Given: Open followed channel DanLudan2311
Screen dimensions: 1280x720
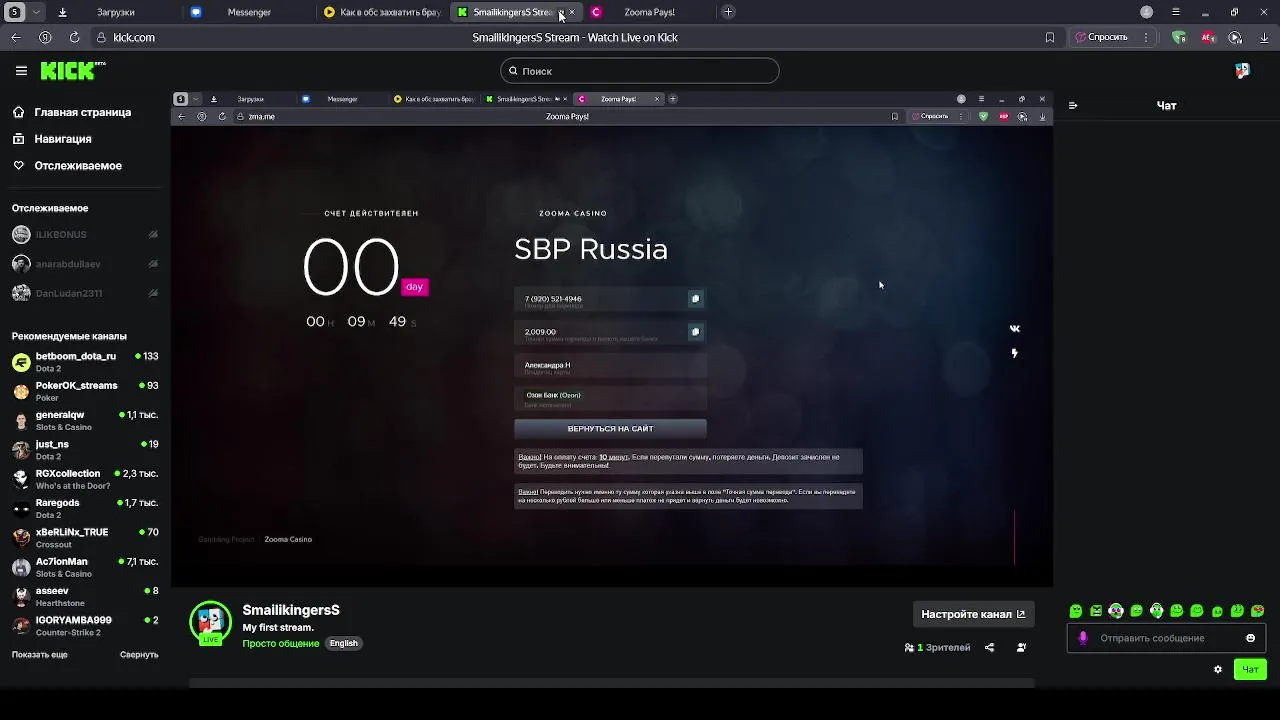Looking at the screenshot, I should (x=85, y=293).
